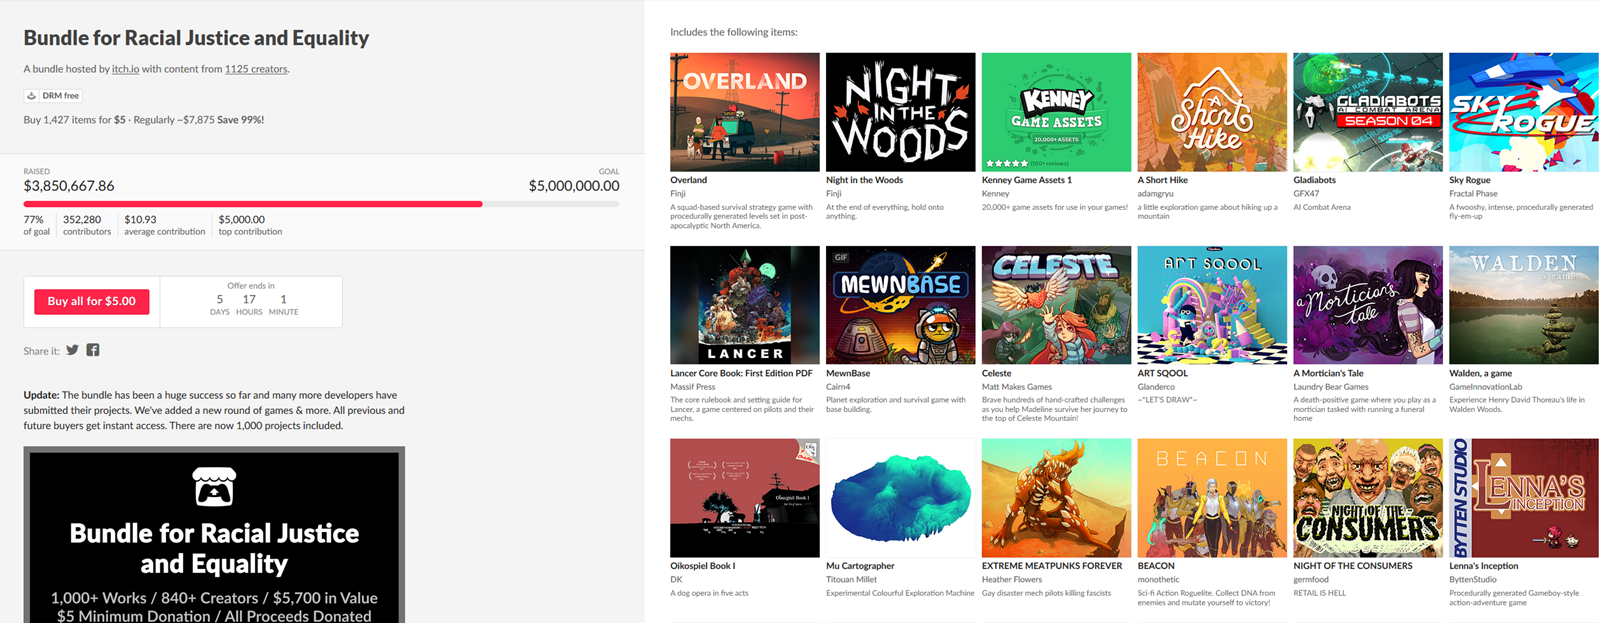This screenshot has height=623, width=1600.
Task: Visit the BytenStudio creator page
Action: [x=1473, y=580]
